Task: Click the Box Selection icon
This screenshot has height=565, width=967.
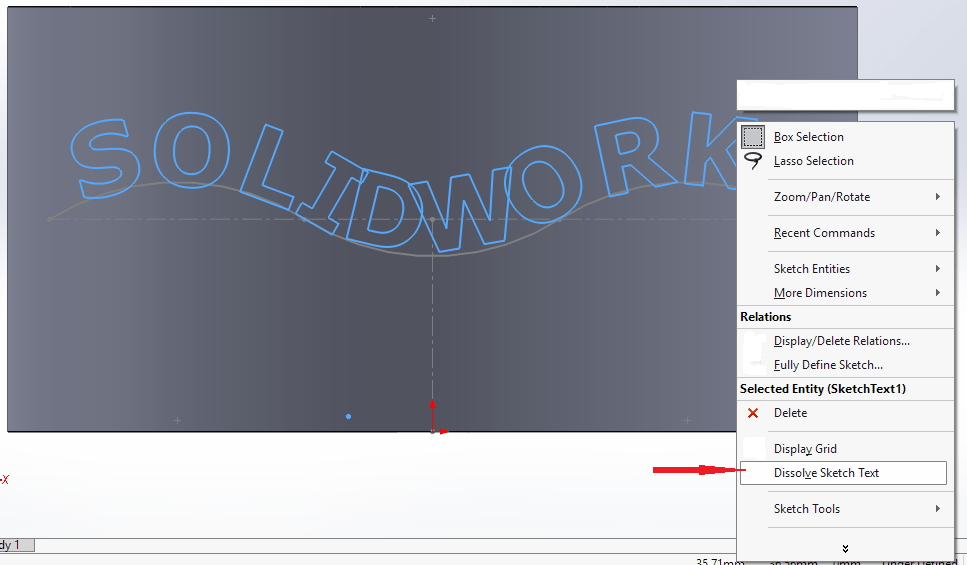Action: [x=752, y=137]
